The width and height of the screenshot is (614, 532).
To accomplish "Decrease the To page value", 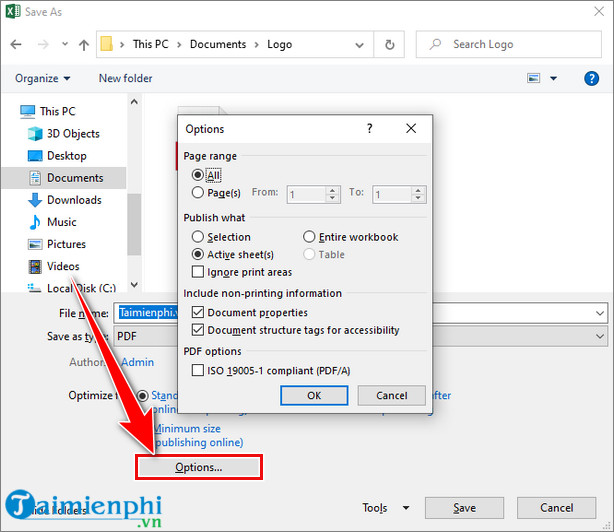I will [x=418, y=198].
